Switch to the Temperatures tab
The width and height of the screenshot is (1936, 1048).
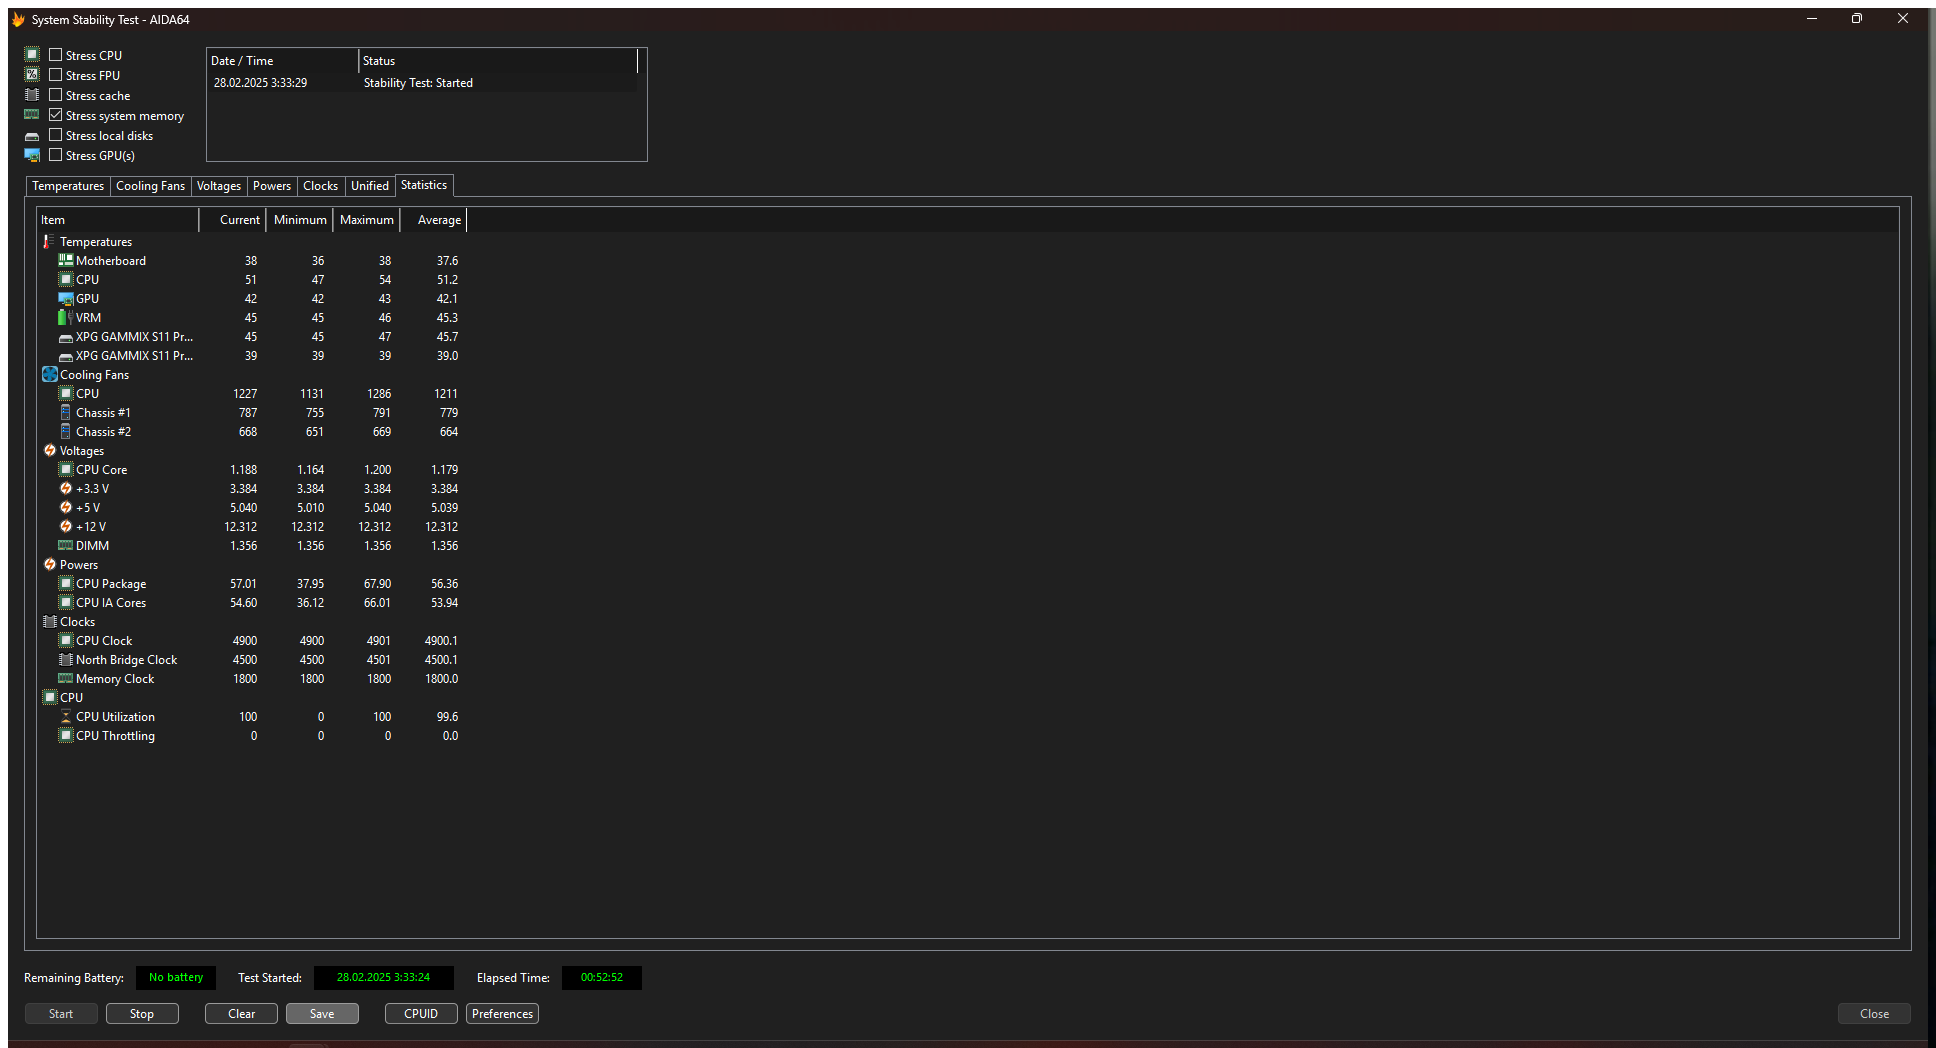pyautogui.click(x=68, y=186)
